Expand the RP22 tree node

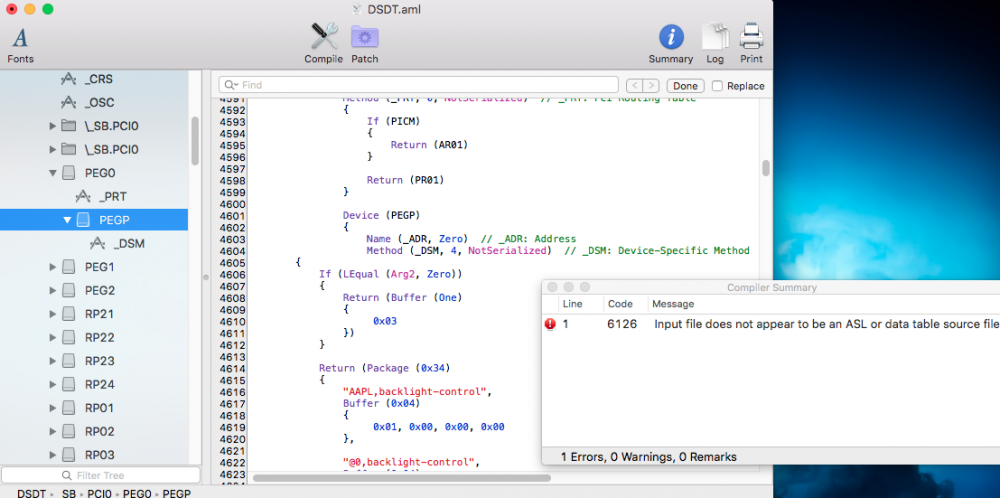pos(53,337)
